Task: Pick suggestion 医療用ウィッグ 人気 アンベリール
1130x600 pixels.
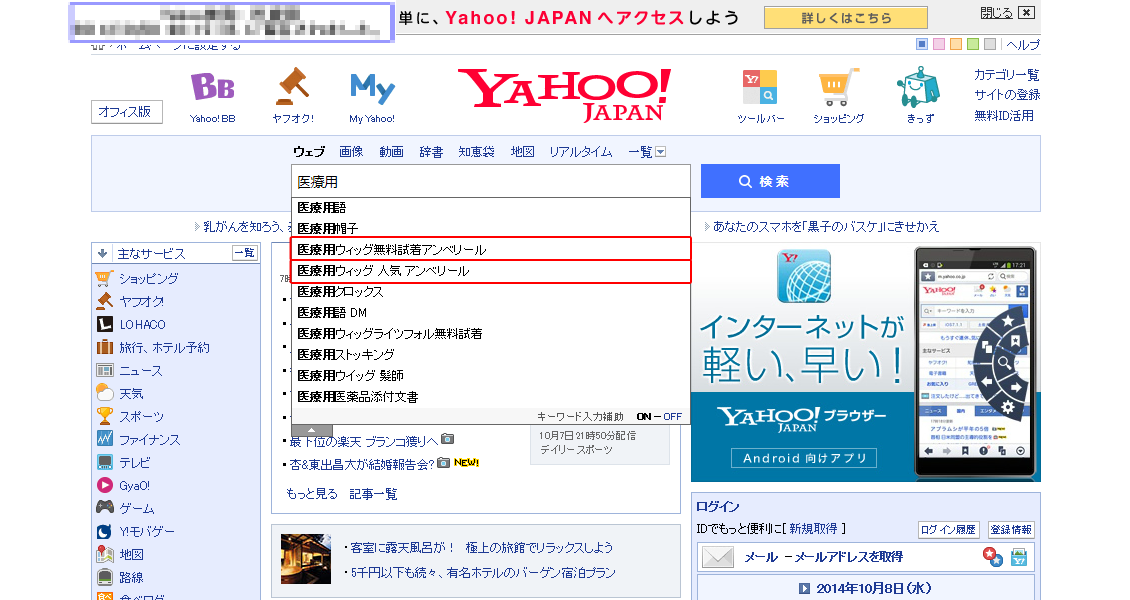Action: [491, 271]
